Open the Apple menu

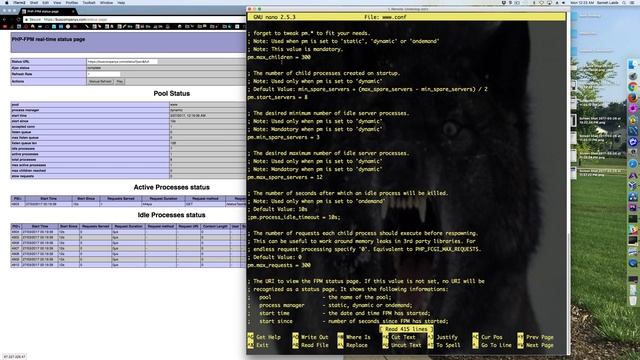[x=7, y=2]
